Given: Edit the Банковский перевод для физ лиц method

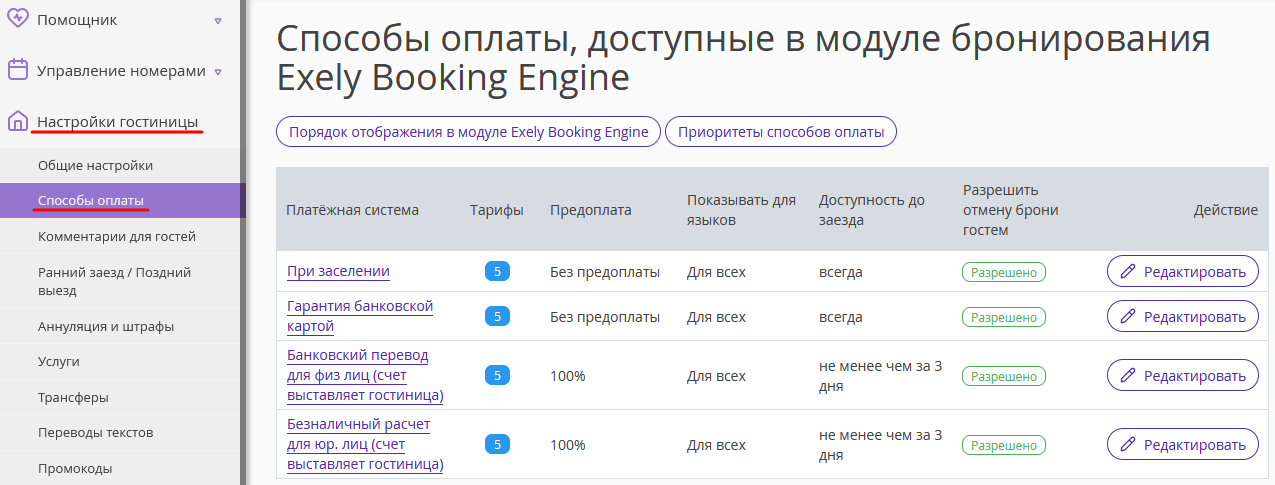Looking at the screenshot, I should [x=1182, y=375].
